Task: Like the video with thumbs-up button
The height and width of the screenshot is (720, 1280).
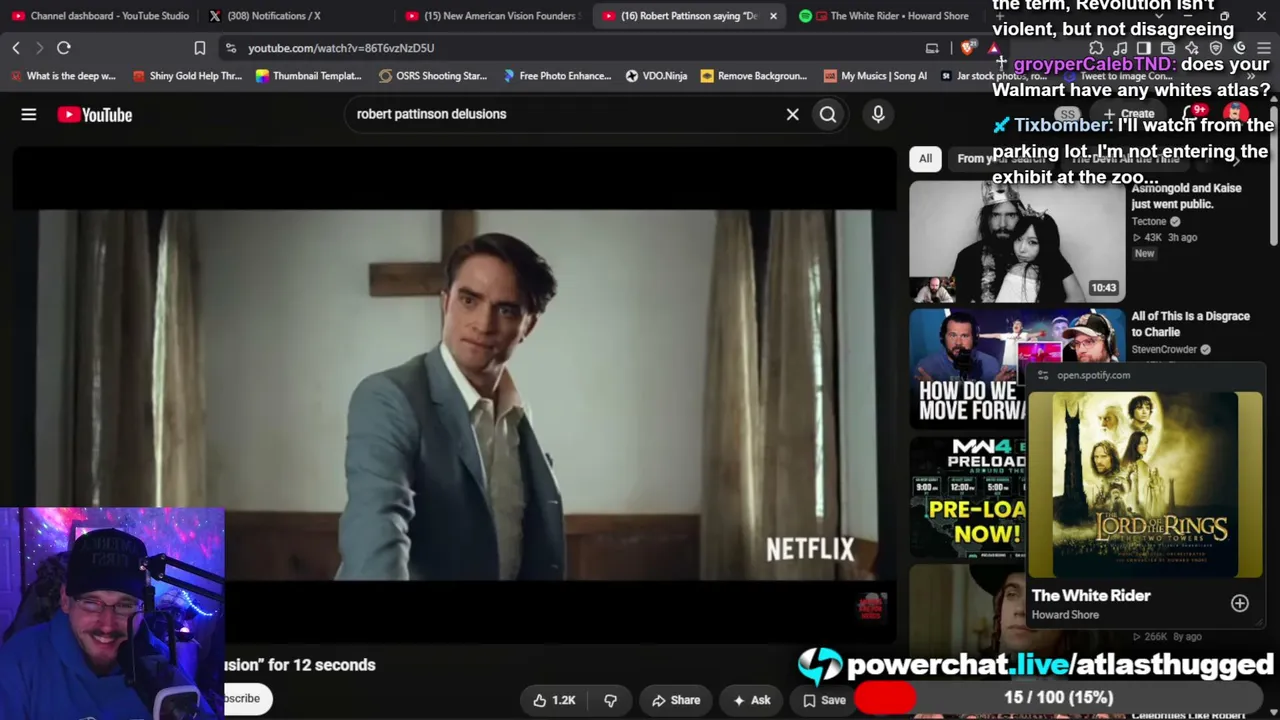Action: [552, 700]
